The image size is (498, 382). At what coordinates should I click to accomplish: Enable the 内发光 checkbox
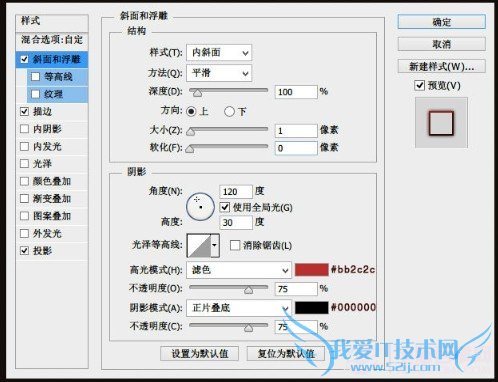(x=24, y=146)
